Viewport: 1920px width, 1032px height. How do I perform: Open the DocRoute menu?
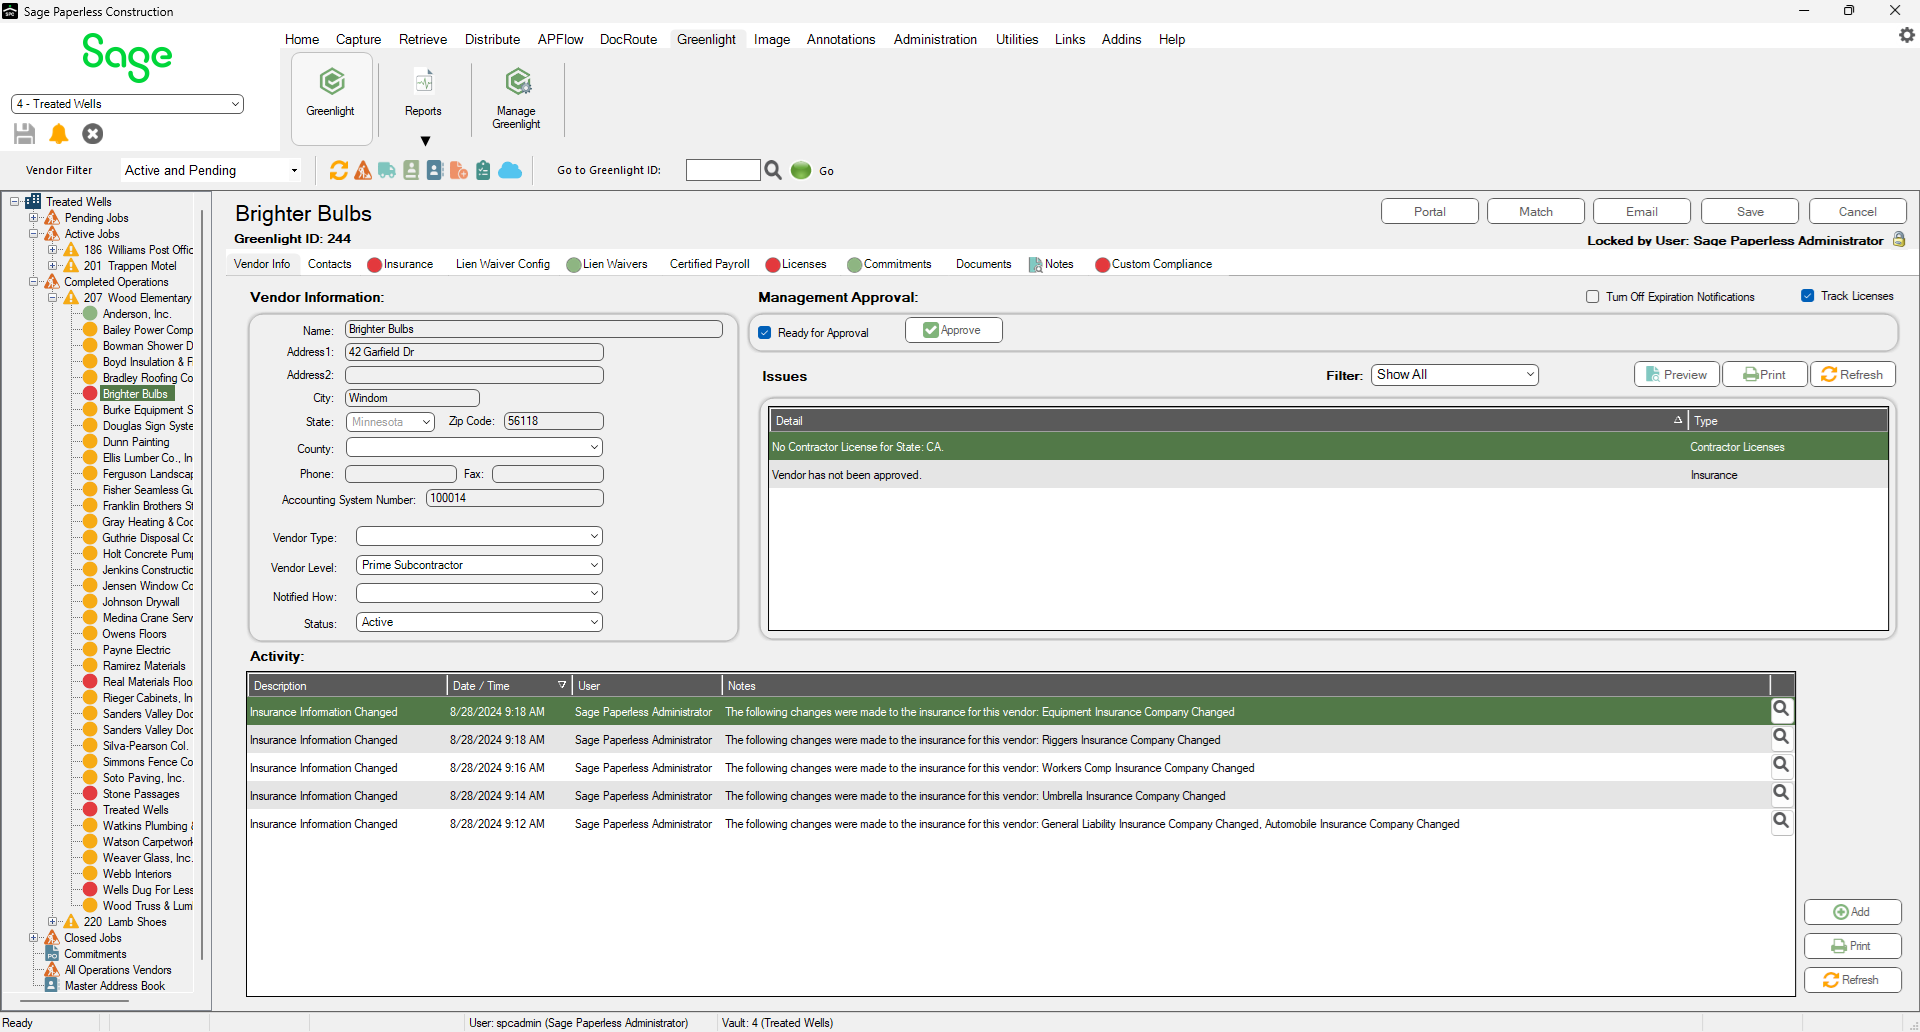[628, 39]
